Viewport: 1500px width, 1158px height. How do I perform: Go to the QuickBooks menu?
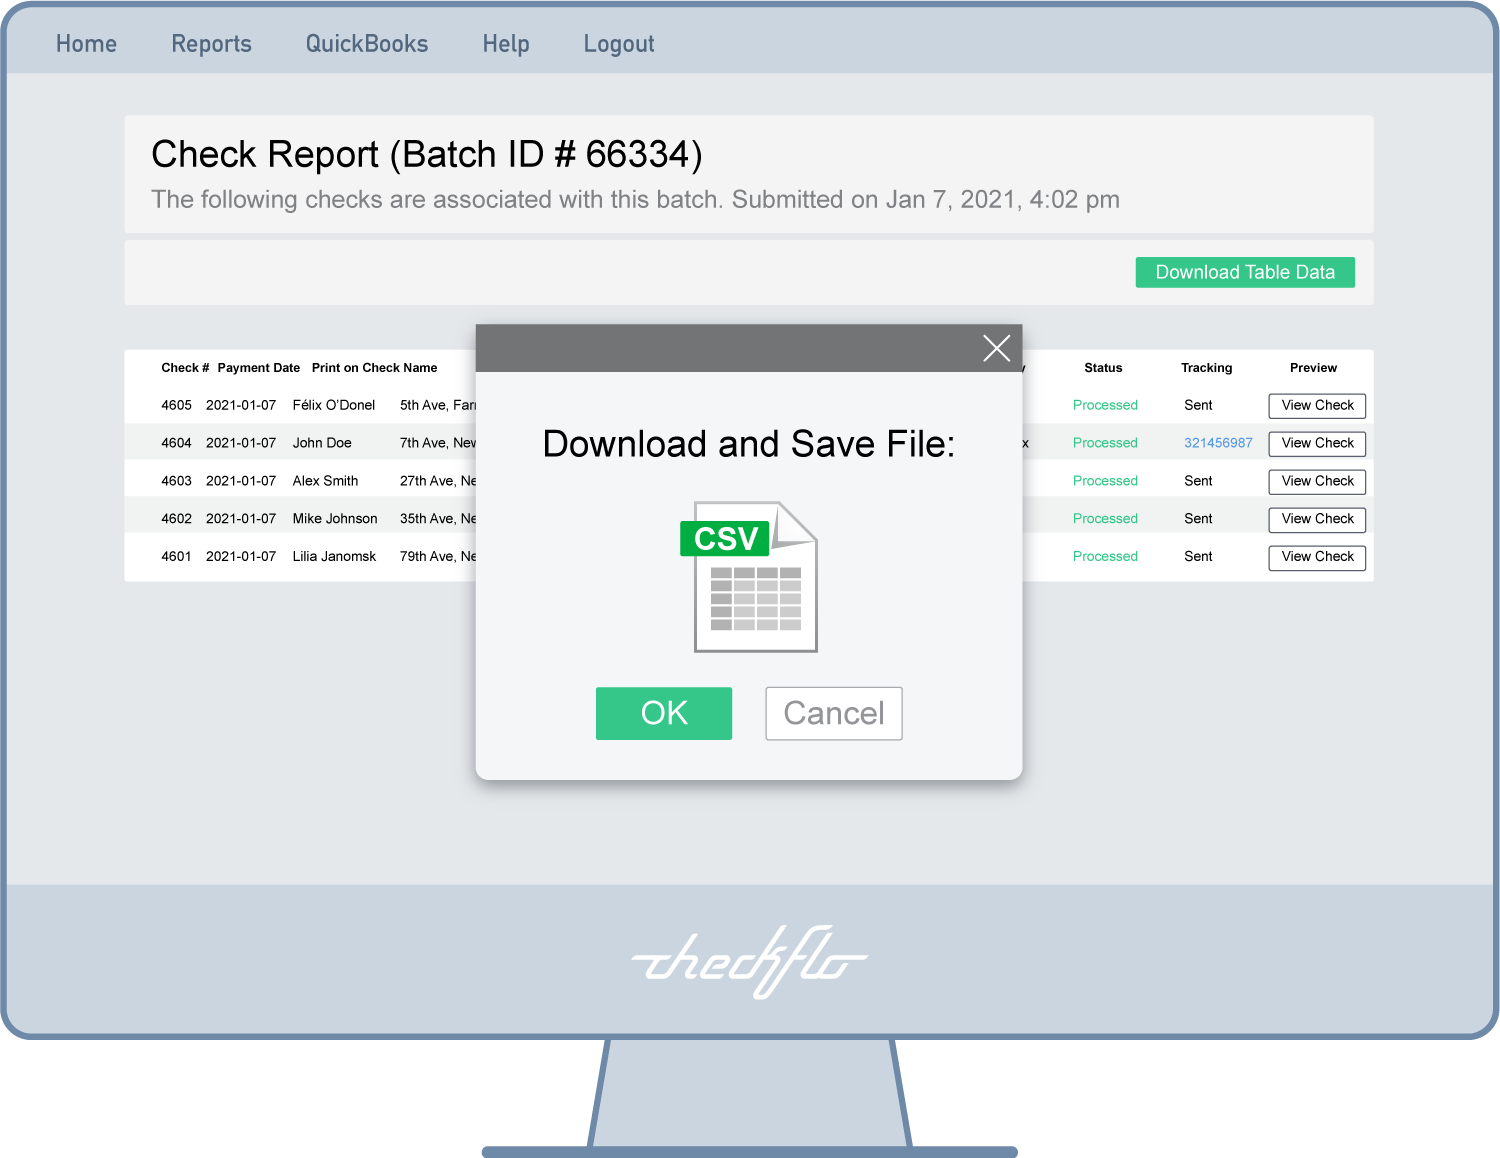coord(366,44)
